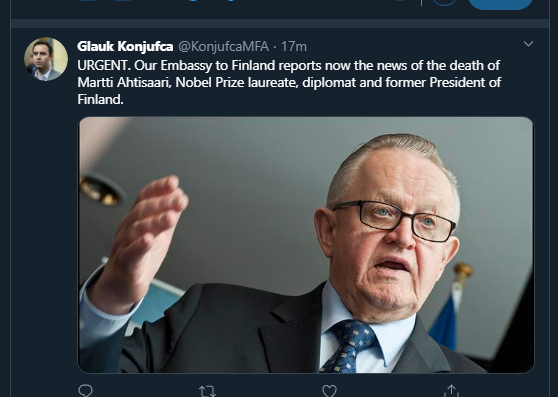Open Glauk Konjufca's profile avatar
This screenshot has width=558, height=397.
[46, 59]
